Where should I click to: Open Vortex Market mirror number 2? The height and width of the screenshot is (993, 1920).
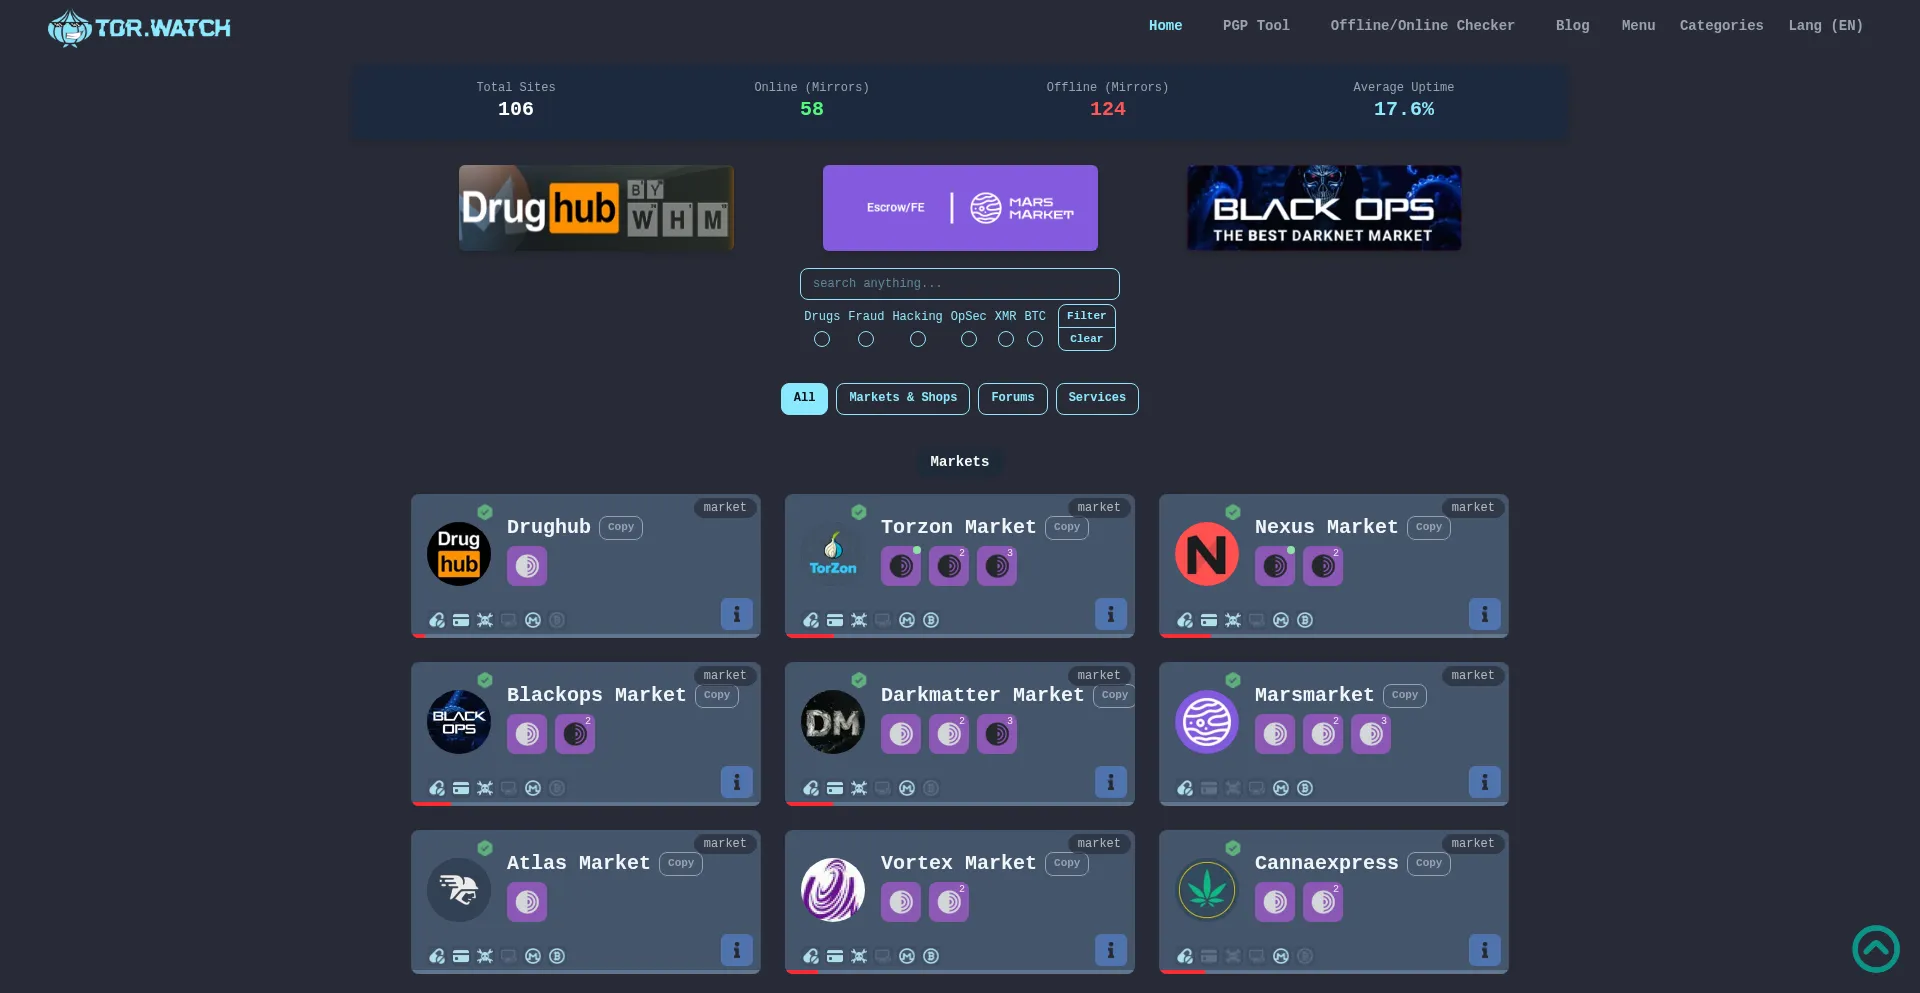pos(949,902)
